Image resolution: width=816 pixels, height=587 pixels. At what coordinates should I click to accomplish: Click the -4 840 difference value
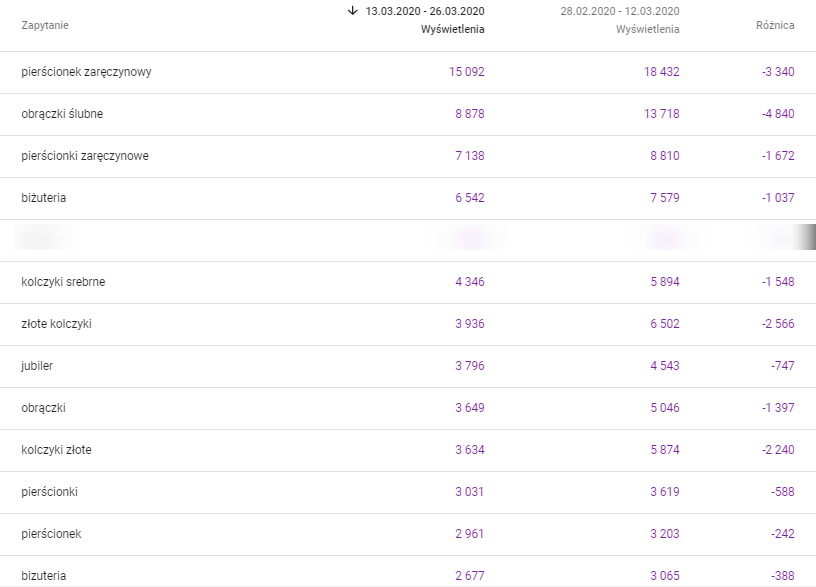(778, 114)
